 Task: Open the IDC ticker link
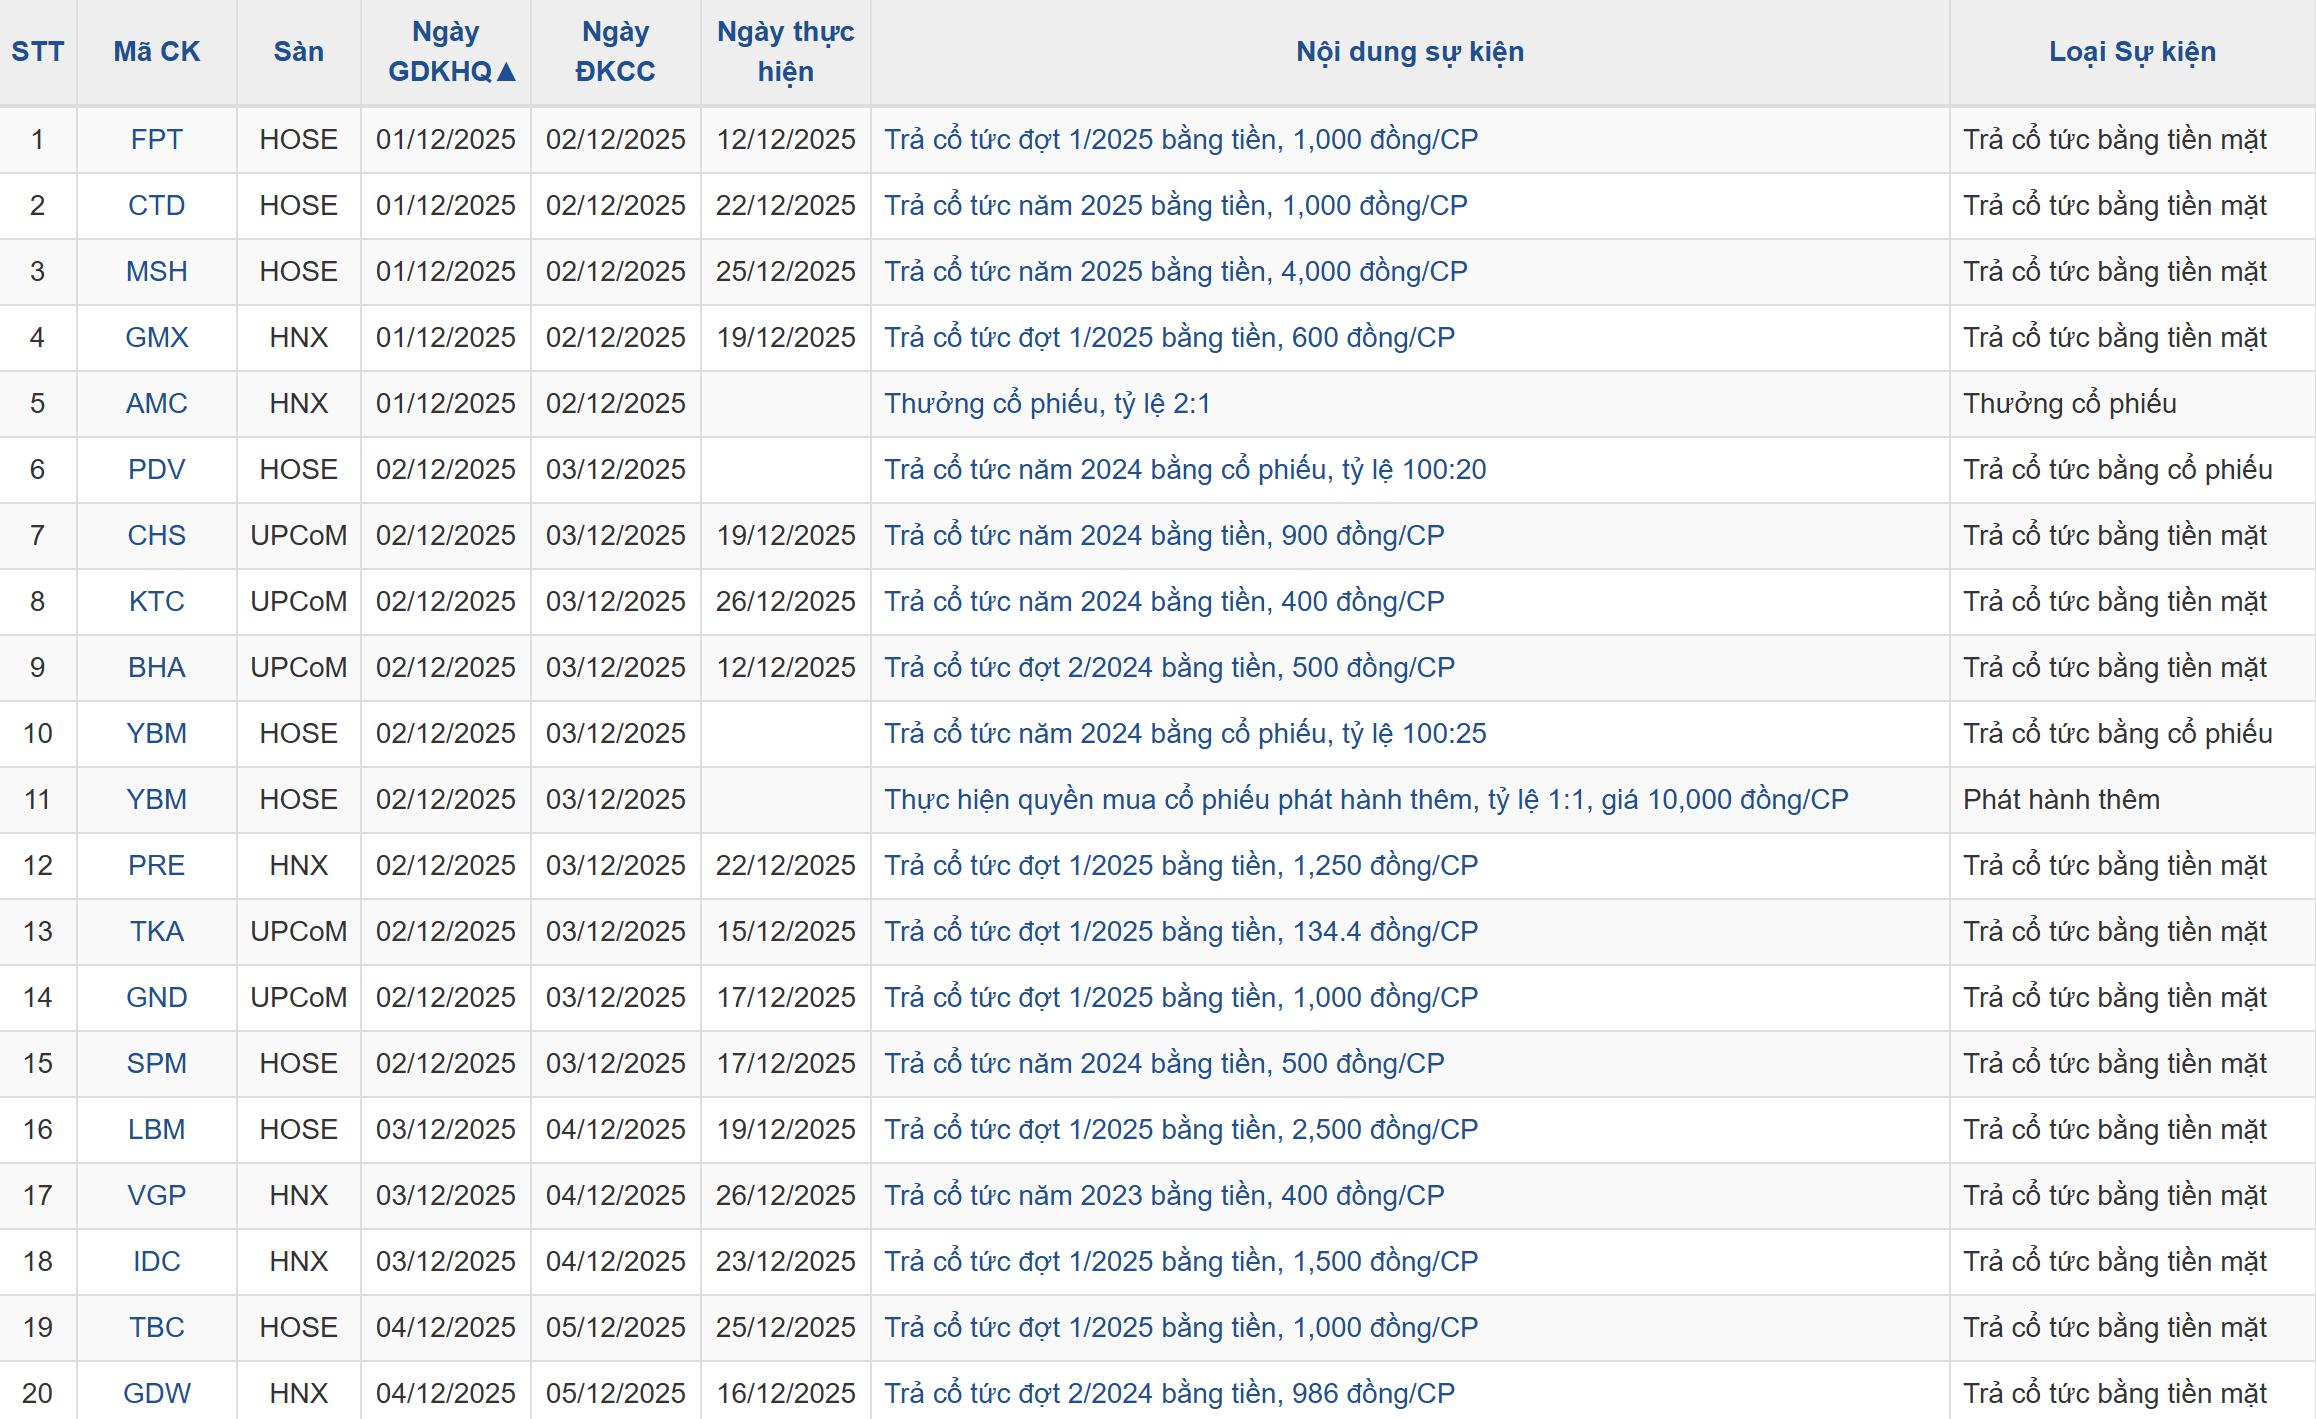157,1261
